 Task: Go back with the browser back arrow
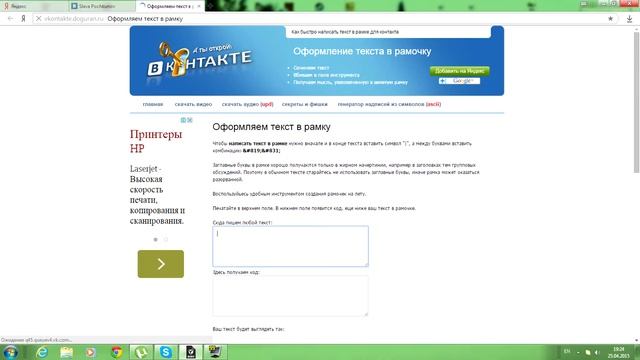point(10,19)
